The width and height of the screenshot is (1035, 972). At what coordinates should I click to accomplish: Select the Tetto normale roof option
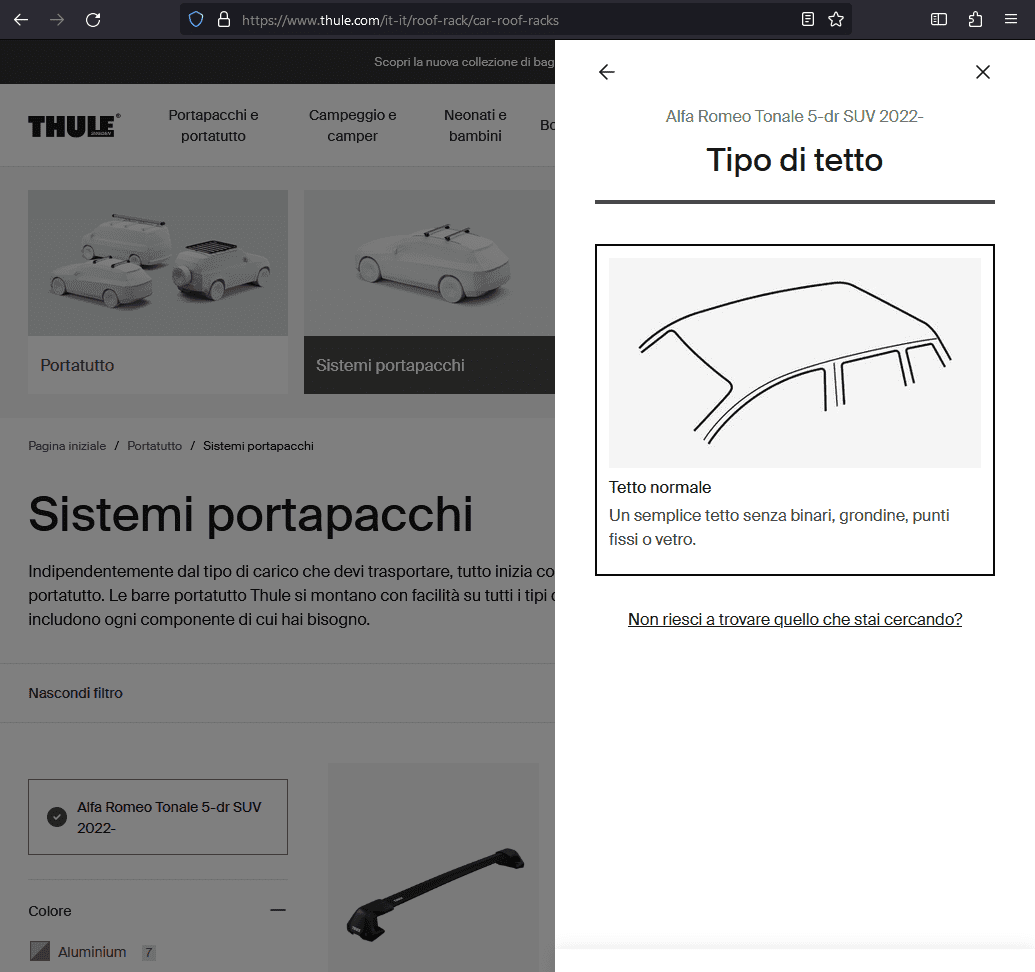[x=794, y=409]
